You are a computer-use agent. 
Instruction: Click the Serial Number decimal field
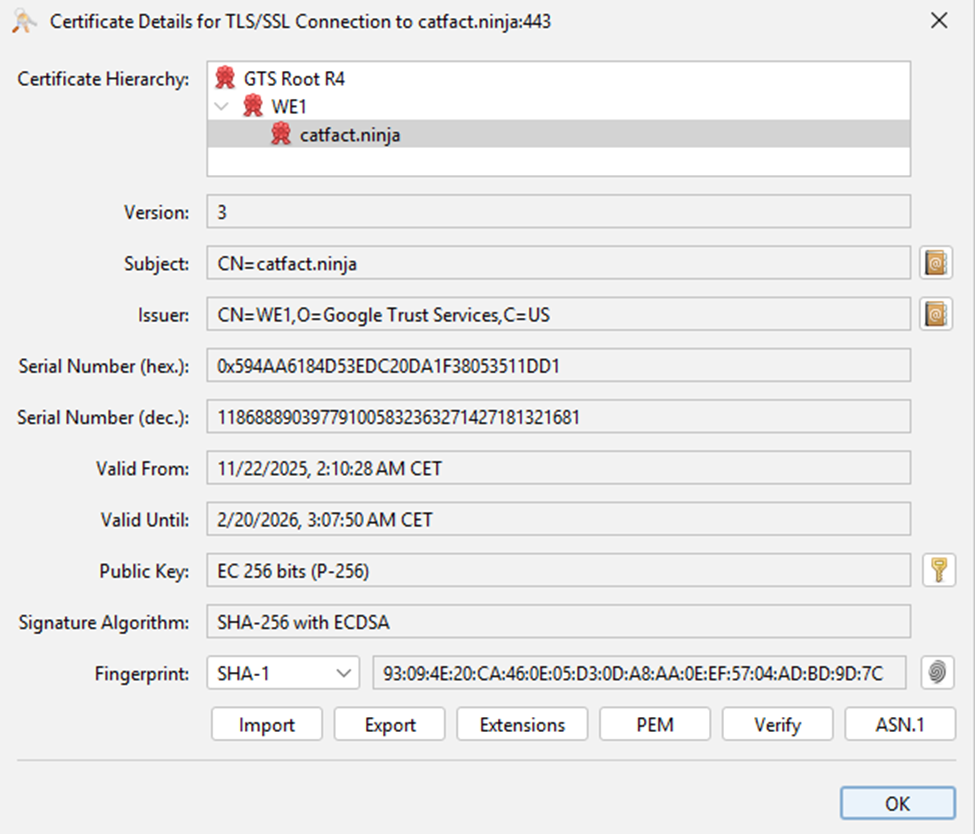pyautogui.click(x=558, y=416)
